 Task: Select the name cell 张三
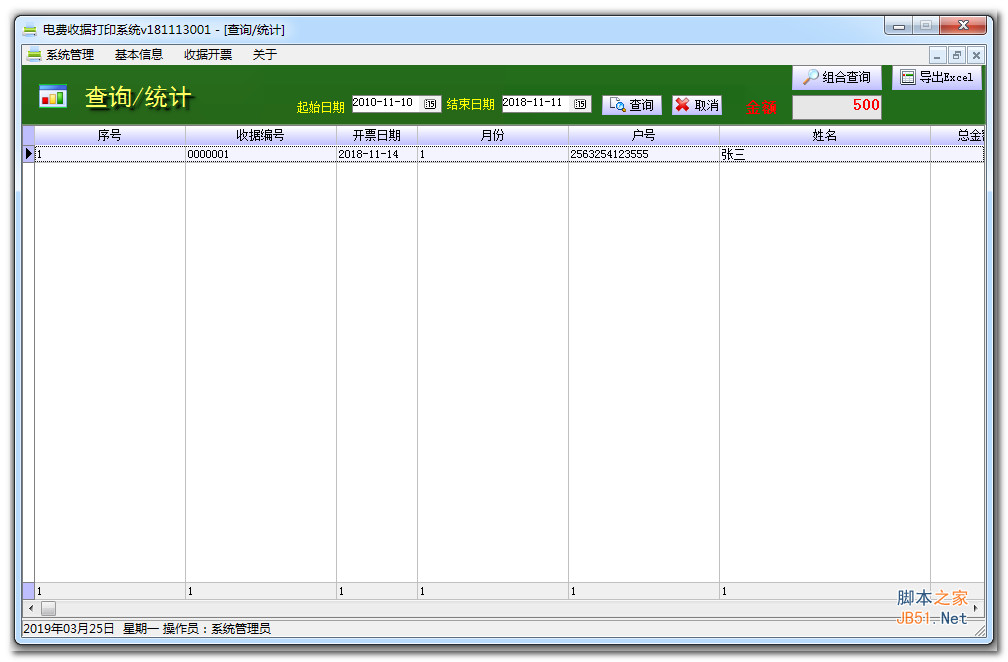[x=825, y=154]
